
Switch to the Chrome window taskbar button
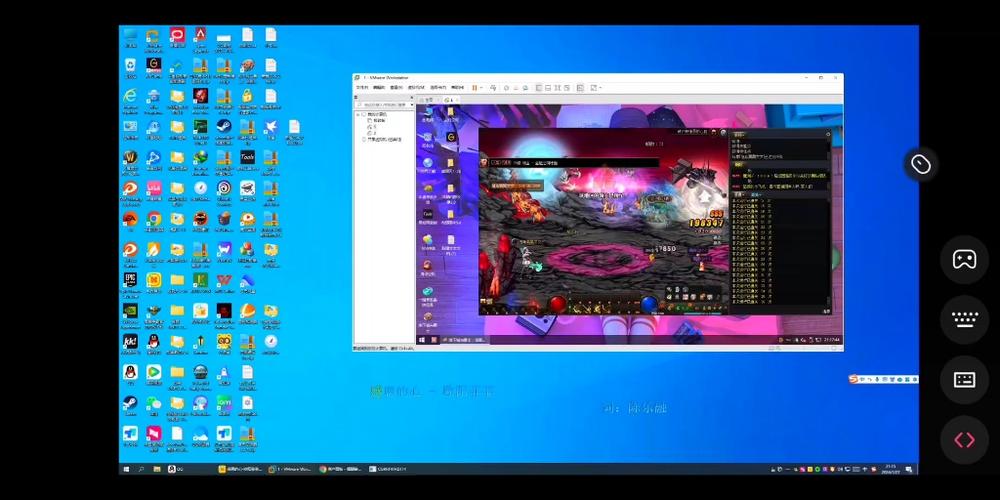click(341, 469)
